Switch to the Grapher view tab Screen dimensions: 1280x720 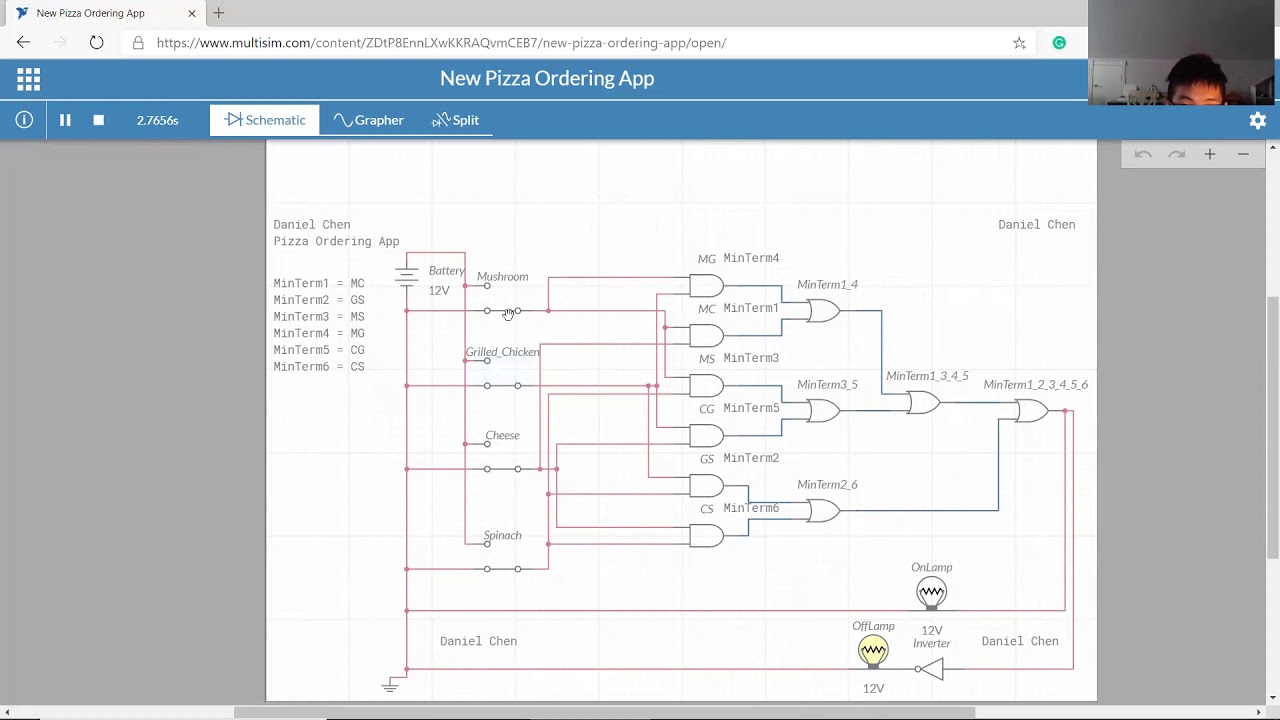coord(369,120)
